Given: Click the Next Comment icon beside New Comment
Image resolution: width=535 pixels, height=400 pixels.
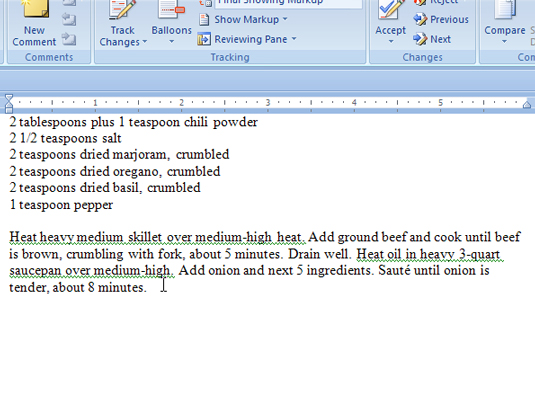Looking at the screenshot, I should coord(69,39).
